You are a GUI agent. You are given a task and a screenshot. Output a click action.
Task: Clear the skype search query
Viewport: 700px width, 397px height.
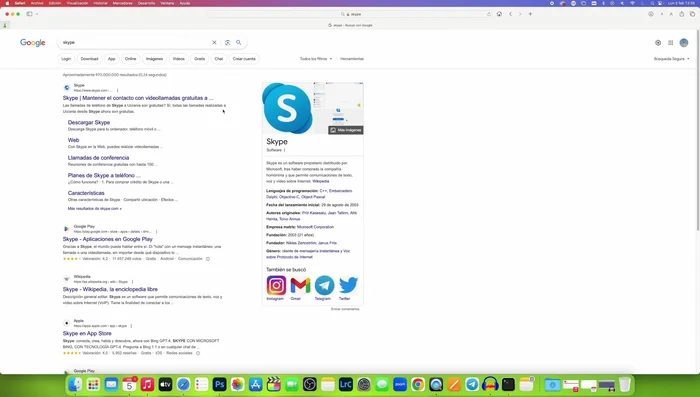[x=214, y=42]
